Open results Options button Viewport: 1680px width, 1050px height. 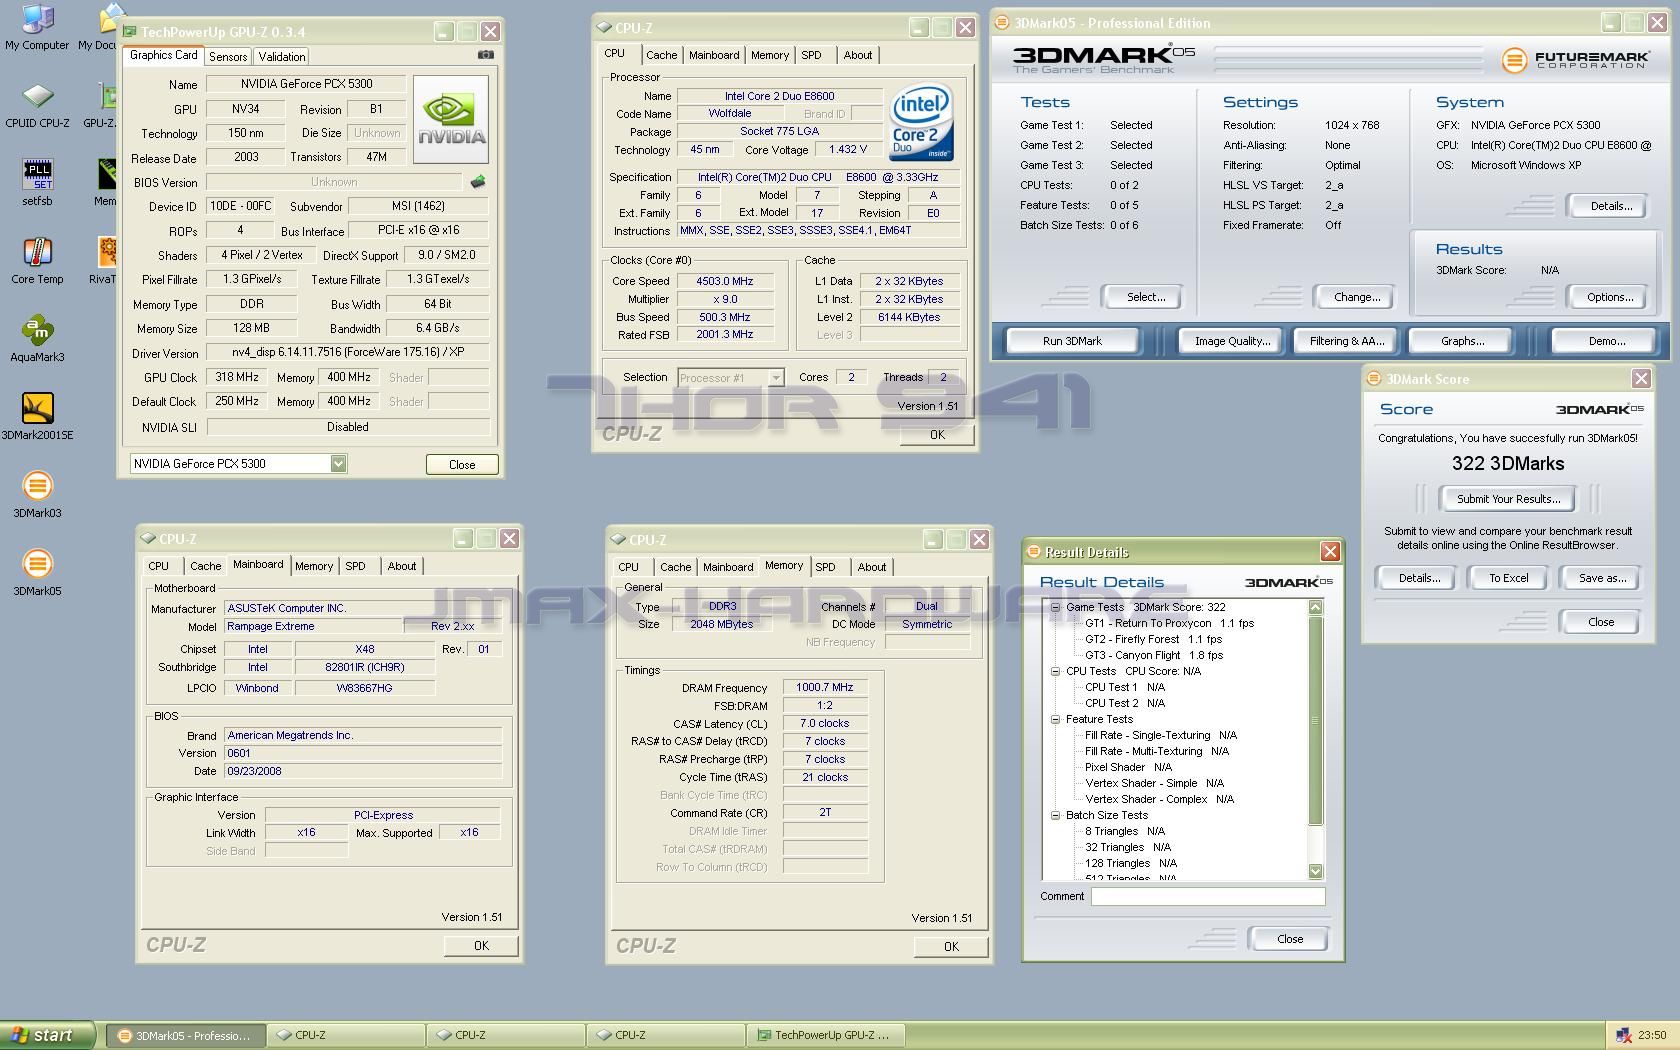(1610, 297)
